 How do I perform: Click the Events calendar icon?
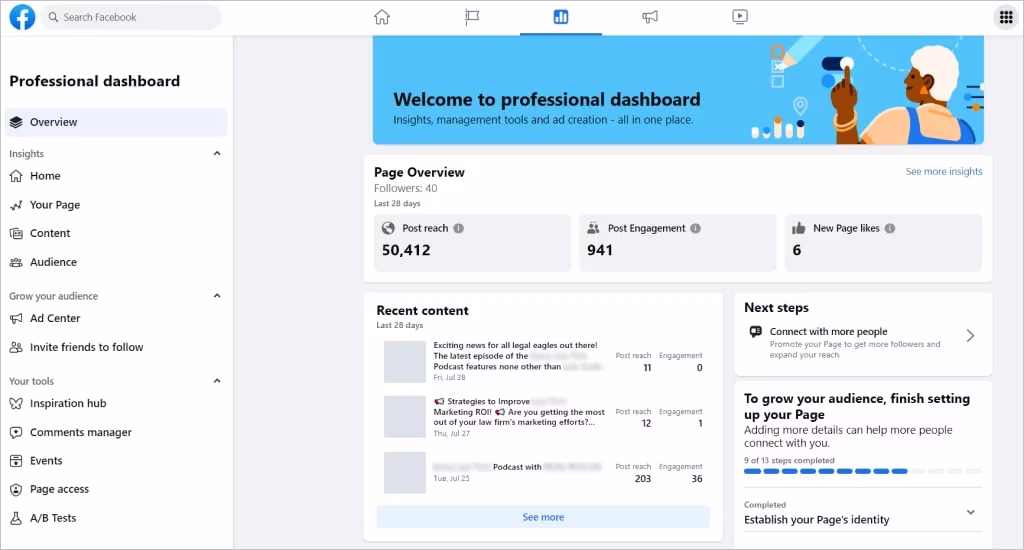16,461
